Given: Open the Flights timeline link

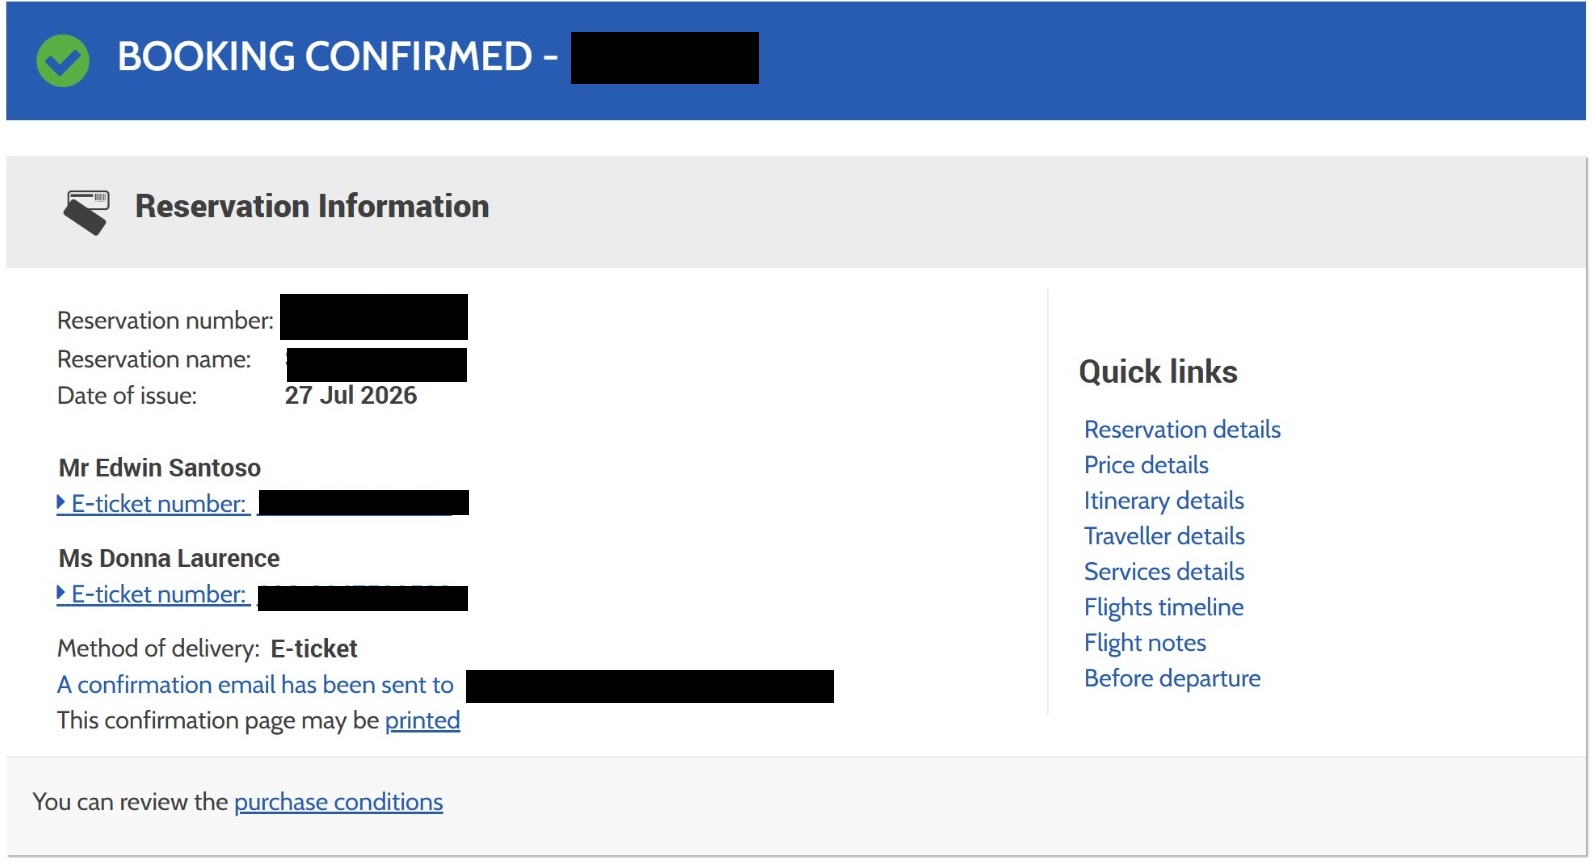Looking at the screenshot, I should click(1164, 607).
